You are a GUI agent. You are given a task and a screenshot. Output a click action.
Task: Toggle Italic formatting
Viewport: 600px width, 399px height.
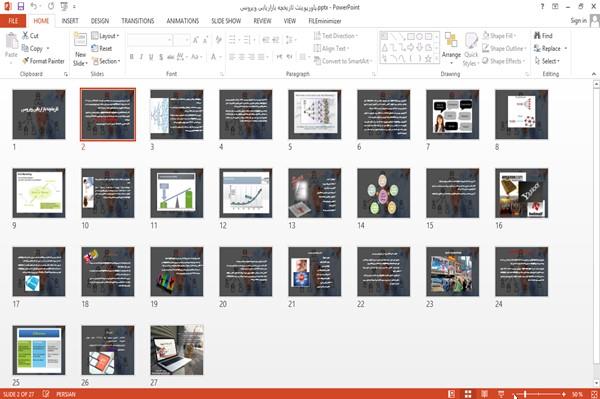click(141, 57)
